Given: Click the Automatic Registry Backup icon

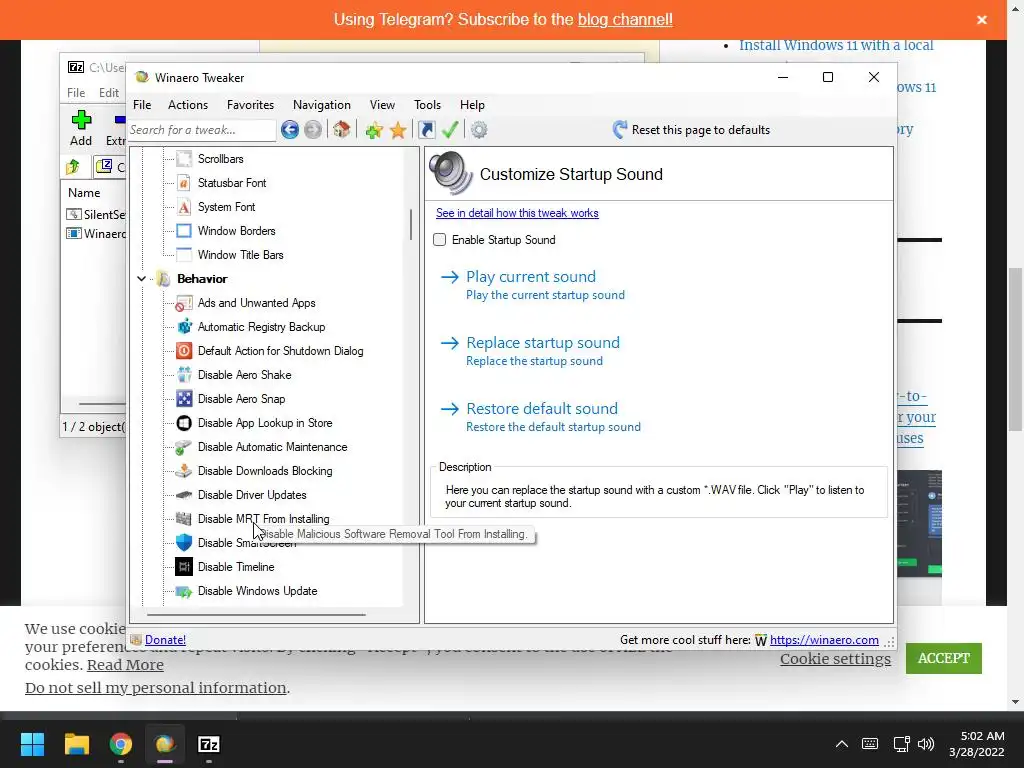Looking at the screenshot, I should point(184,327).
